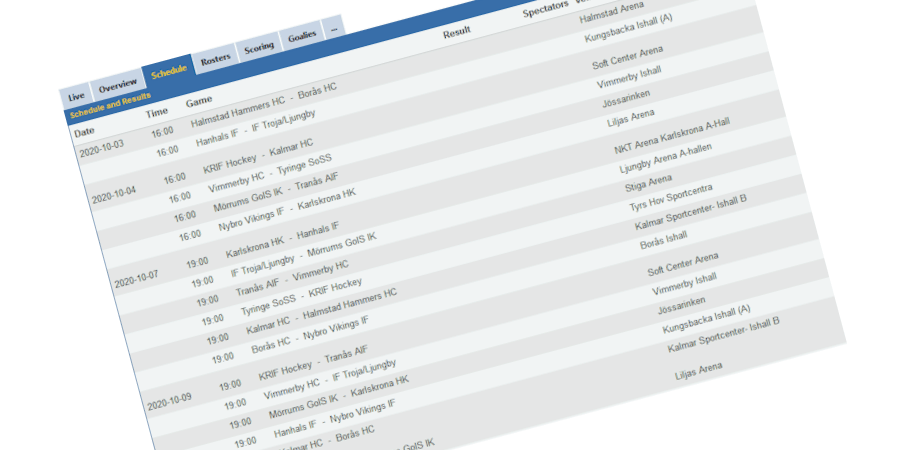The width and height of the screenshot is (900, 450).
Task: Open game Nybro Vikings IF - Karlskrona HK
Action: pyautogui.click(x=286, y=210)
